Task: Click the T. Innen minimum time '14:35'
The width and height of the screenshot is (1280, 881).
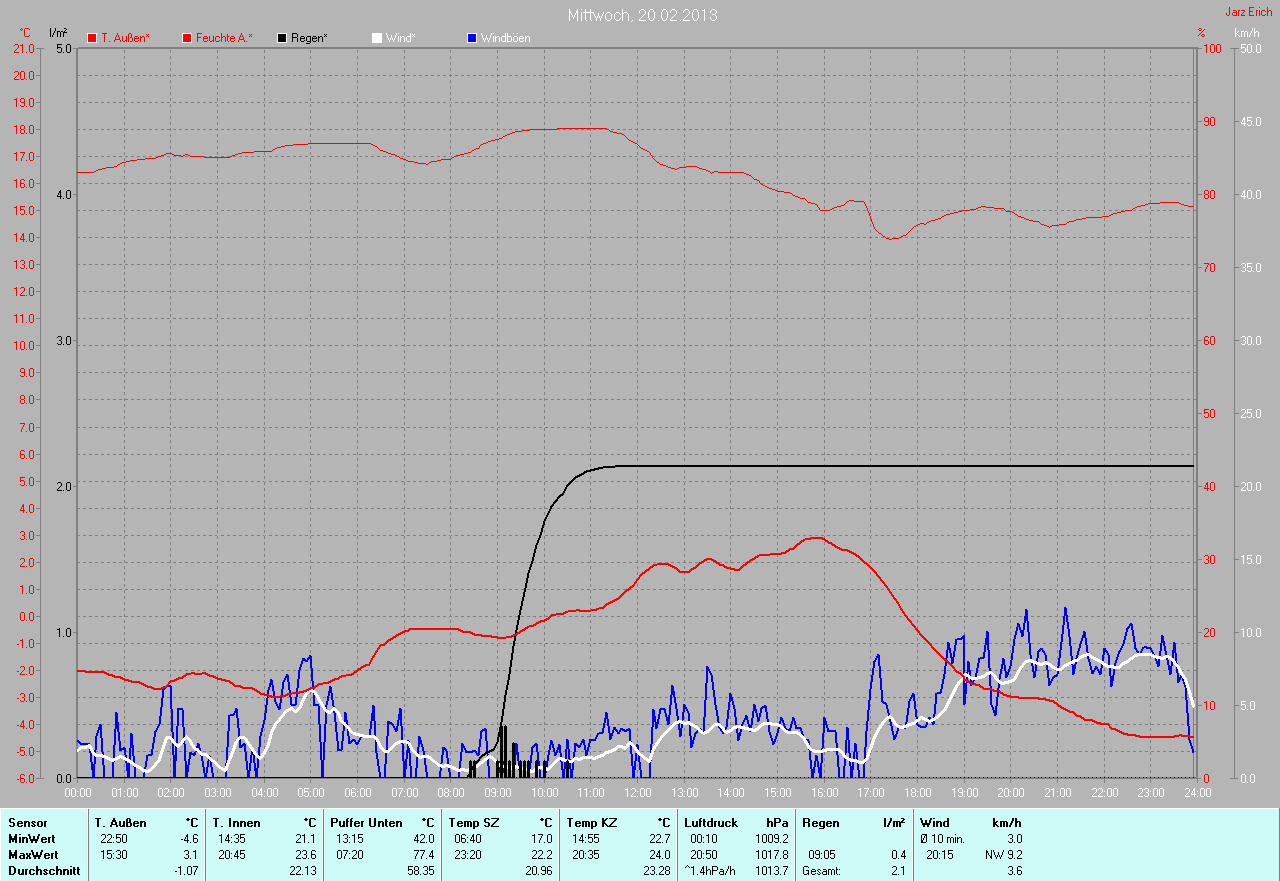Action: [233, 839]
